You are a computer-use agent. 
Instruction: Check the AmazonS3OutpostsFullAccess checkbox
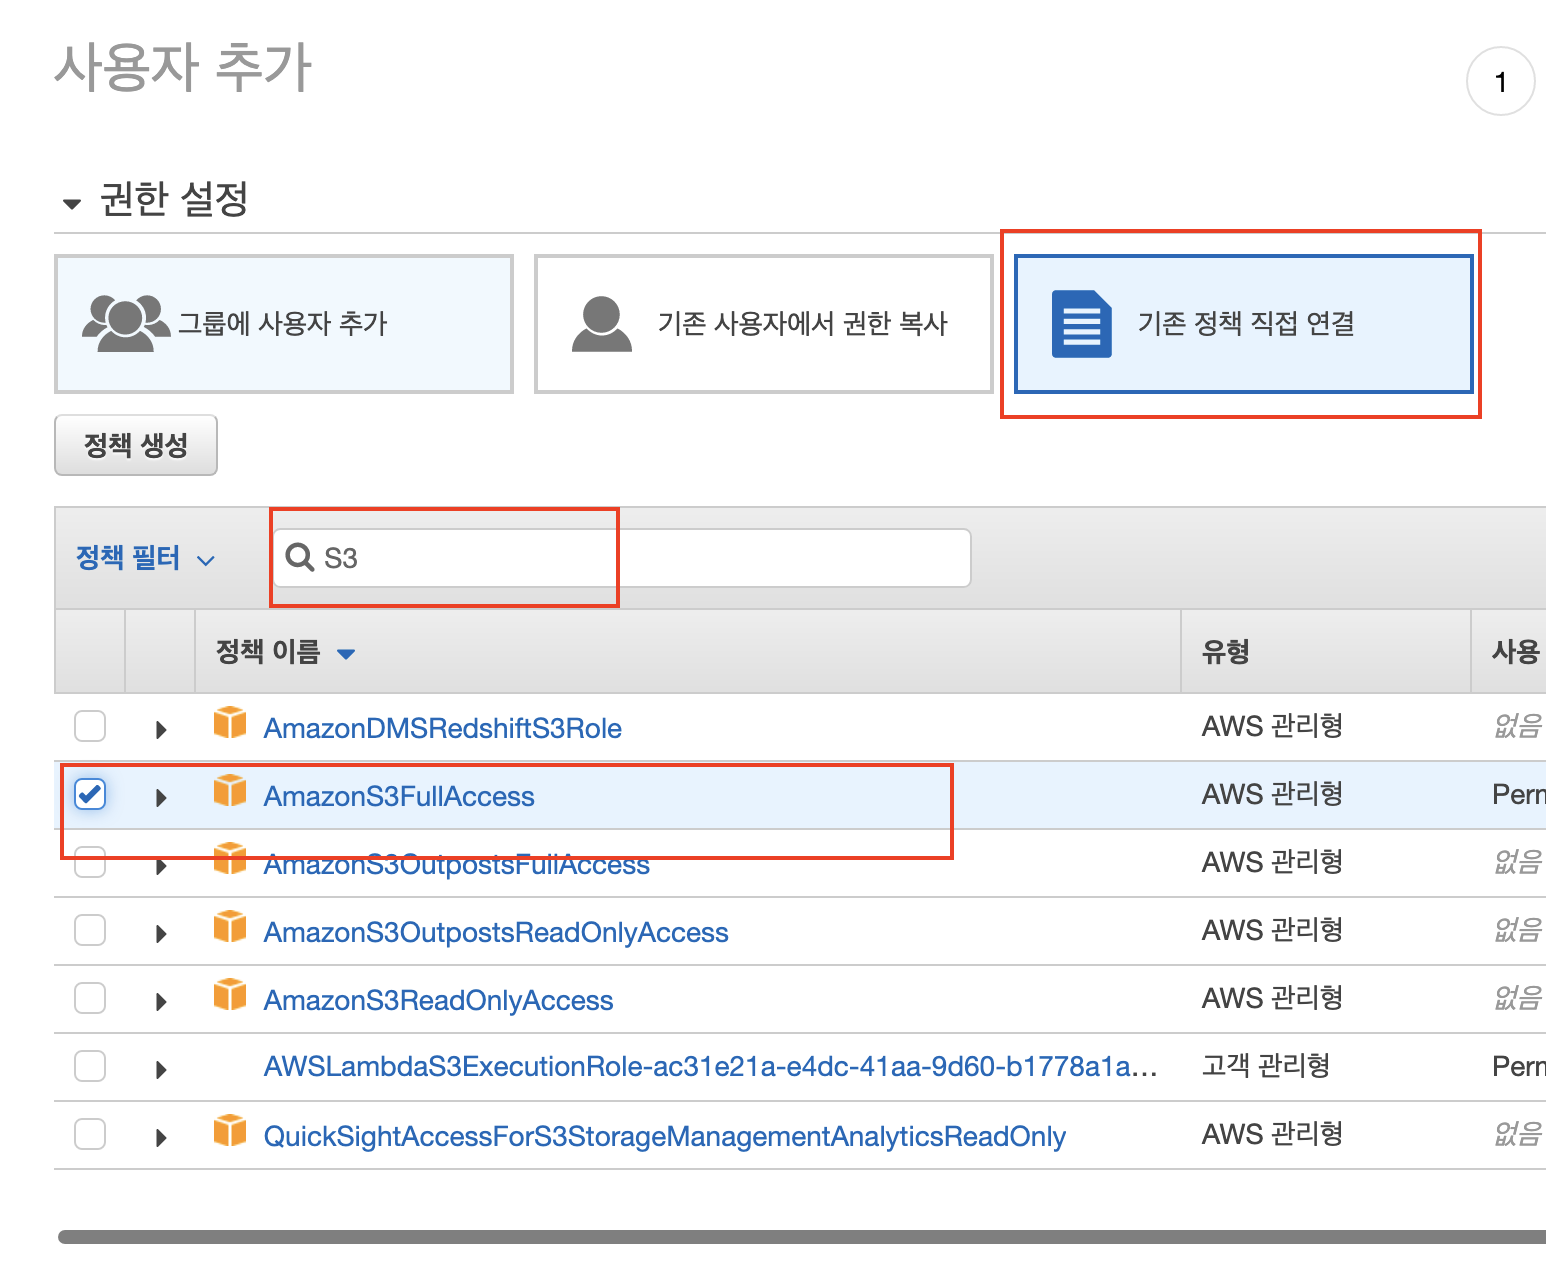[90, 862]
